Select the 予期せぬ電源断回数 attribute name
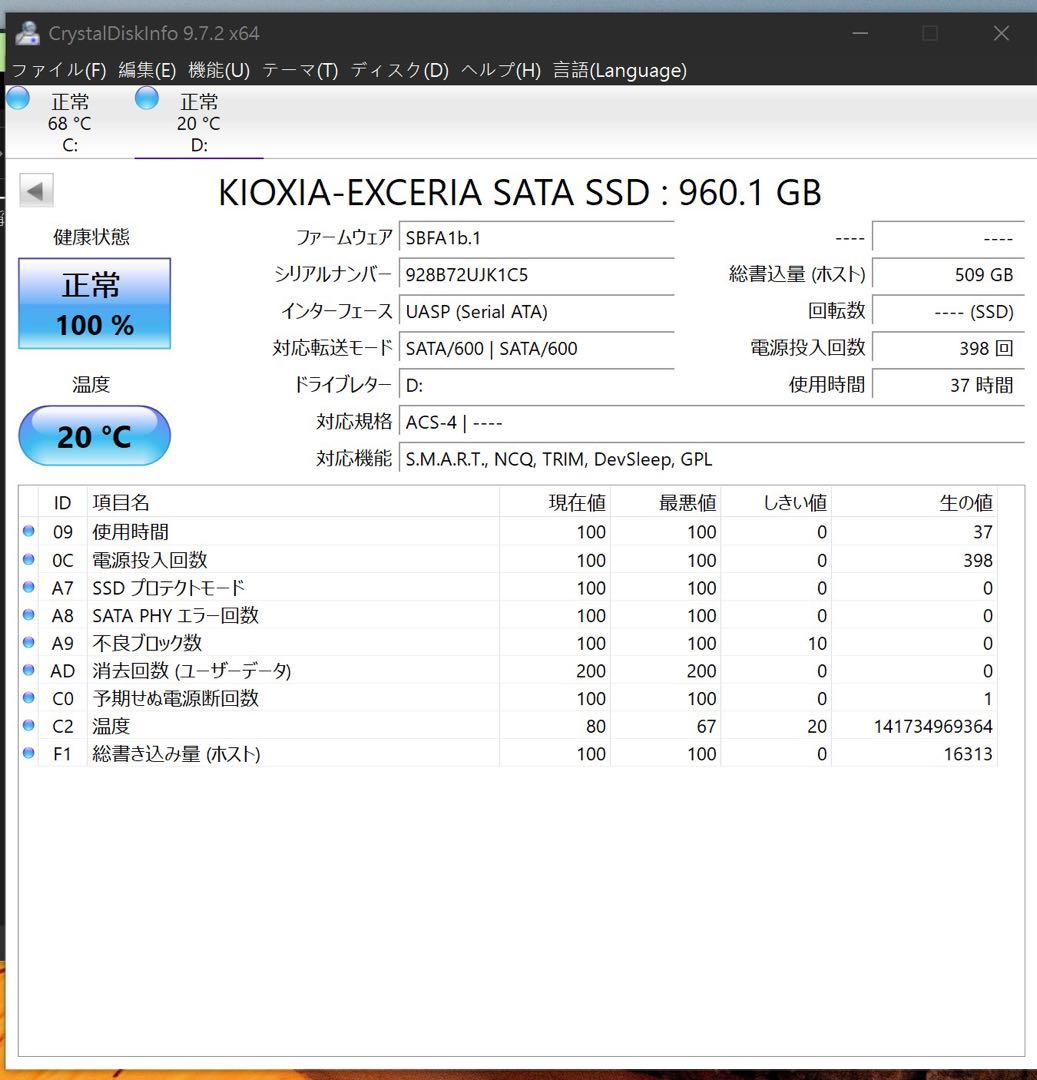Viewport: 1037px width, 1080px height. [x=176, y=698]
